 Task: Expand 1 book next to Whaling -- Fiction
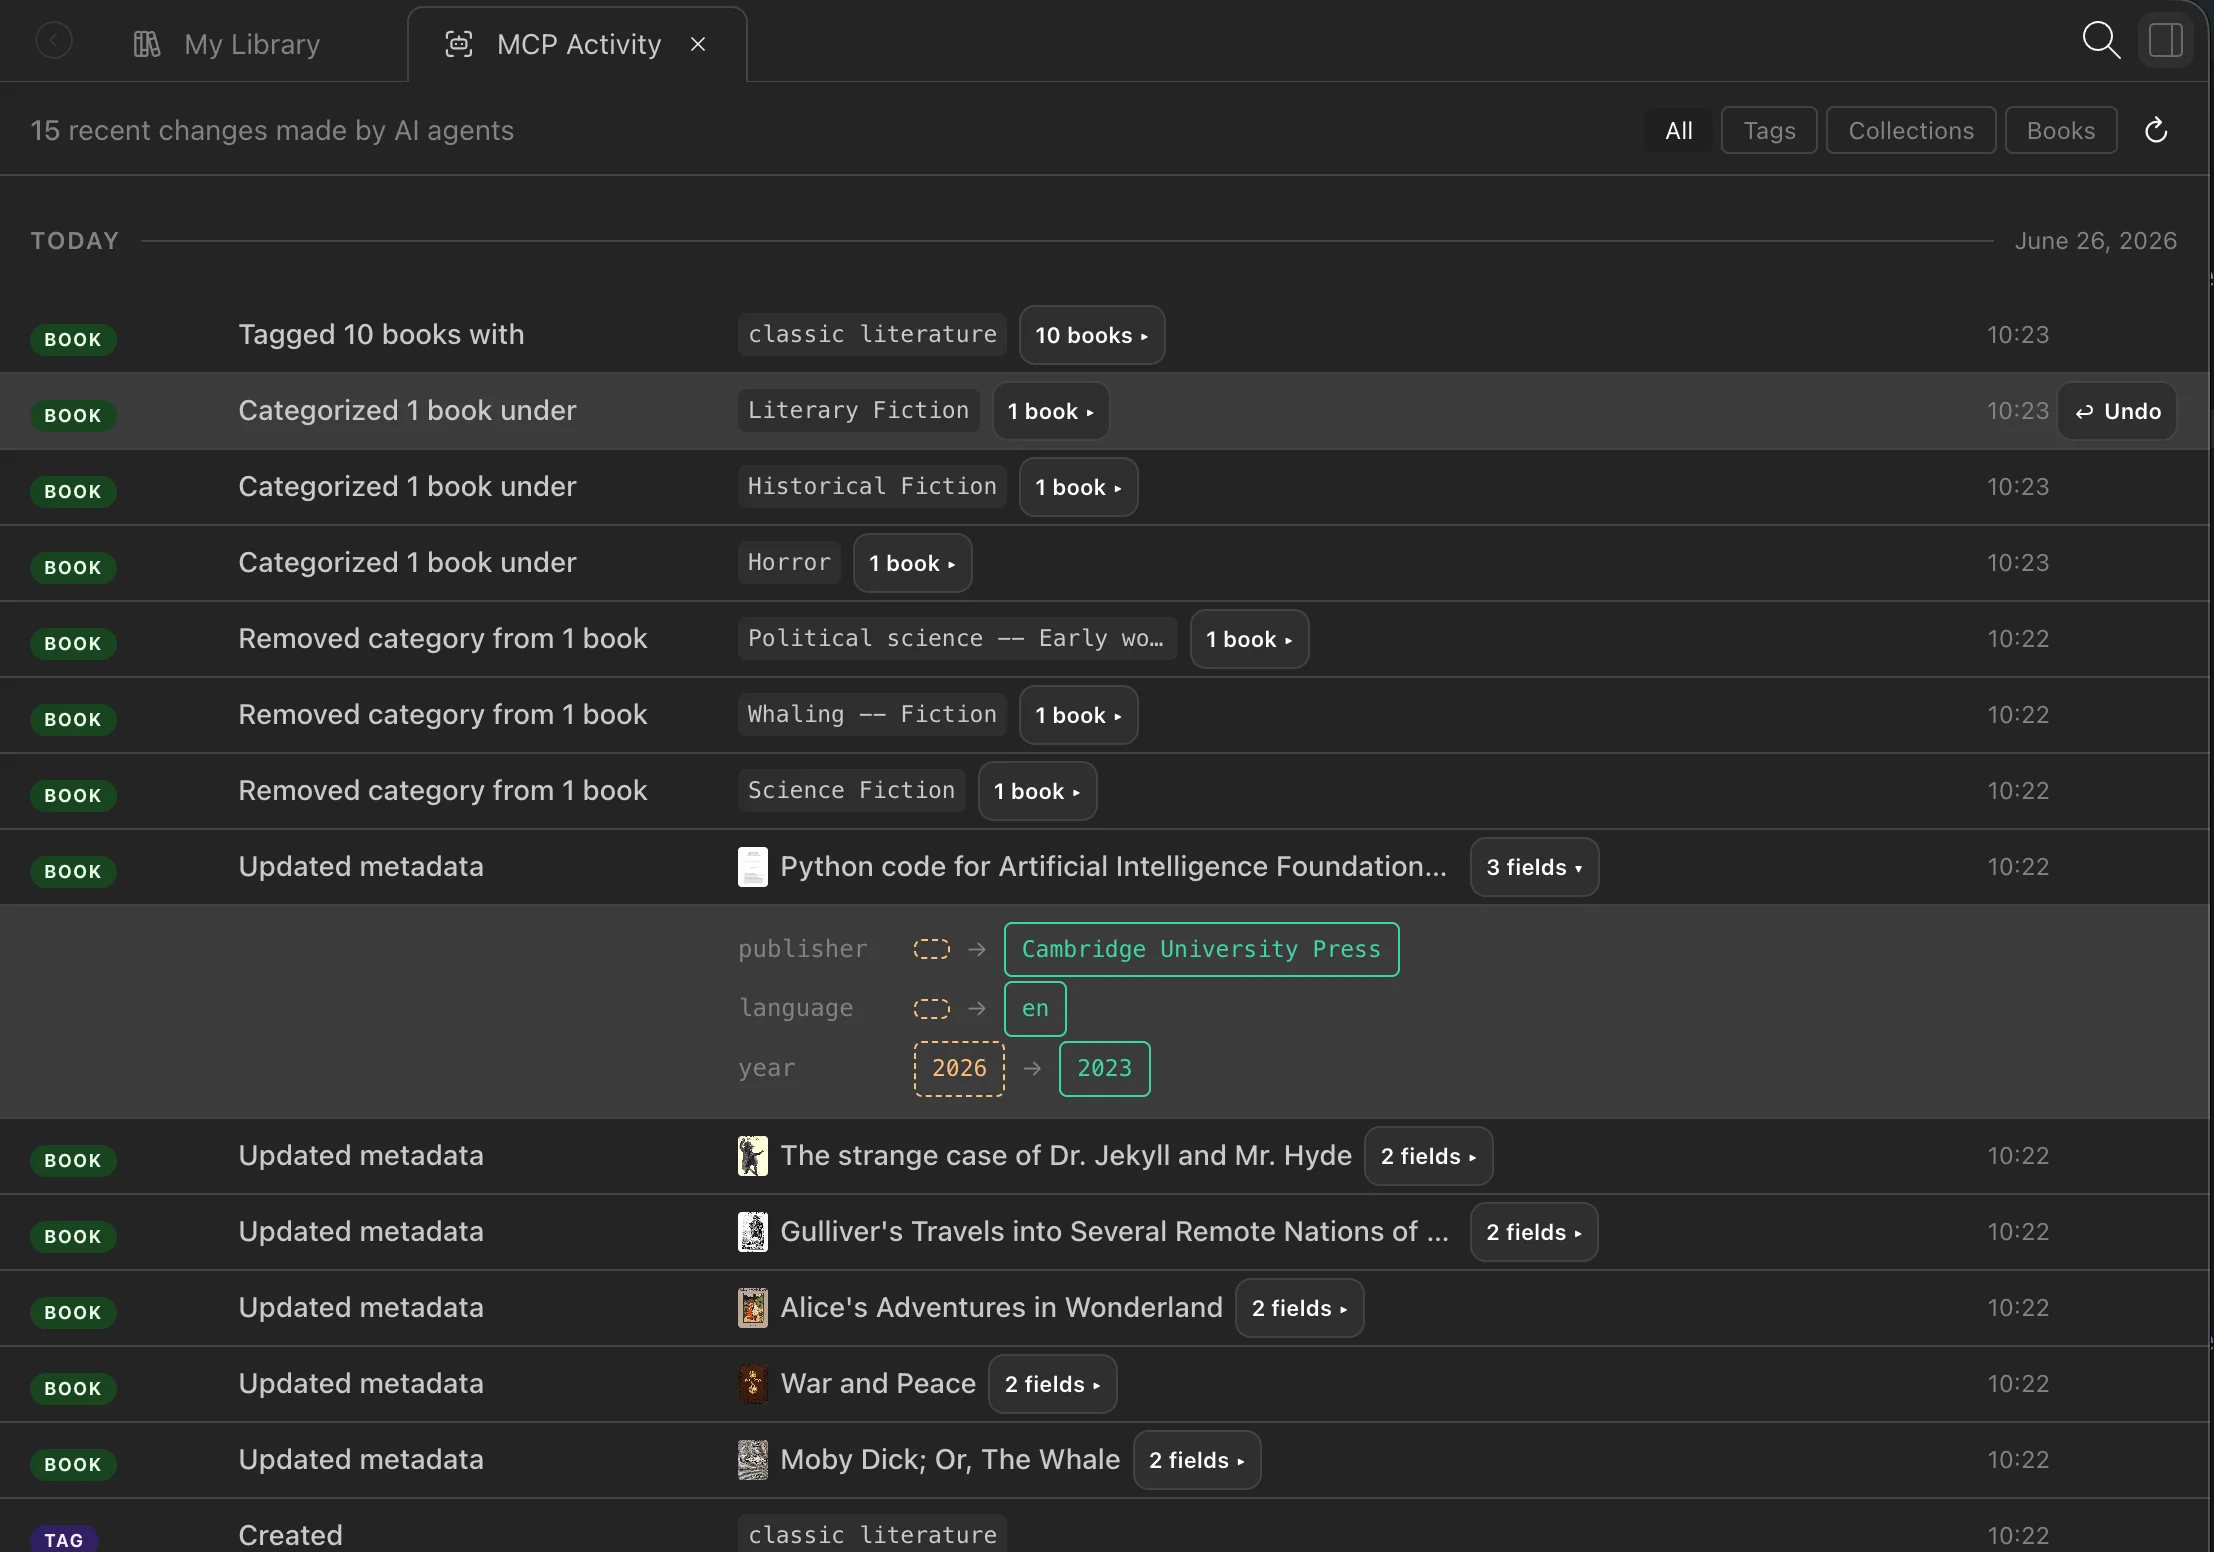coord(1079,715)
